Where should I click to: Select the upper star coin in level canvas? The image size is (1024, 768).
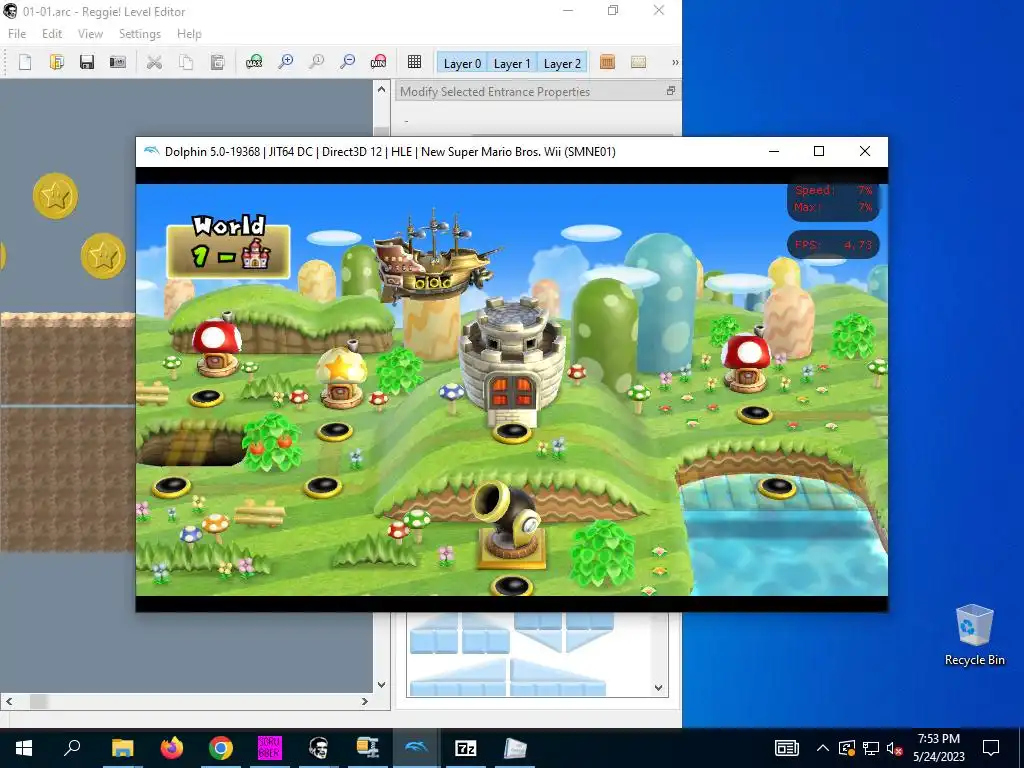56,196
